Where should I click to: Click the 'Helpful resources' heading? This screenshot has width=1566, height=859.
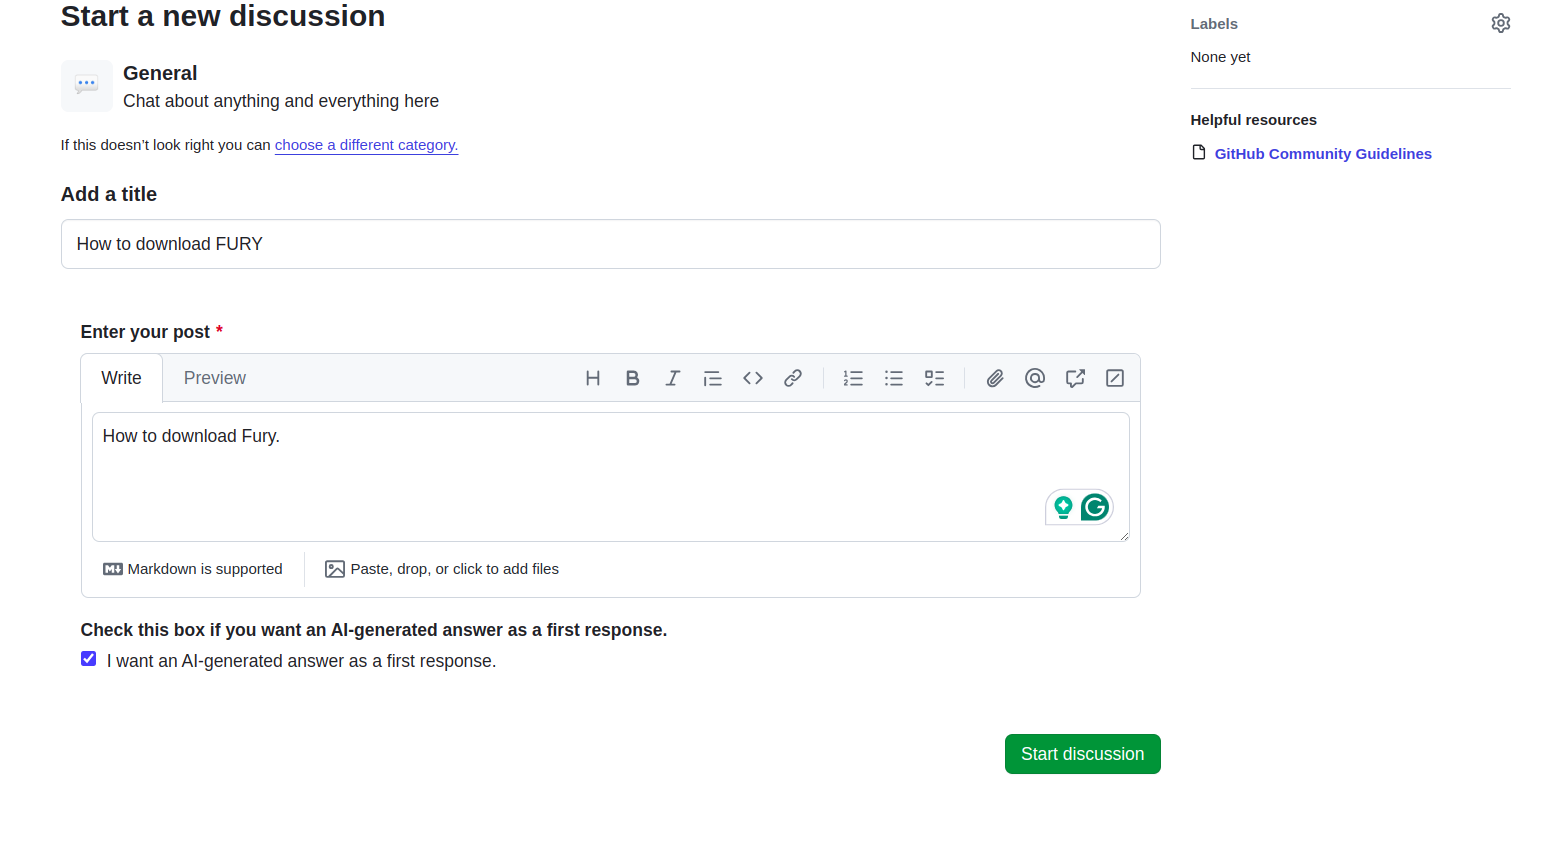point(1254,120)
